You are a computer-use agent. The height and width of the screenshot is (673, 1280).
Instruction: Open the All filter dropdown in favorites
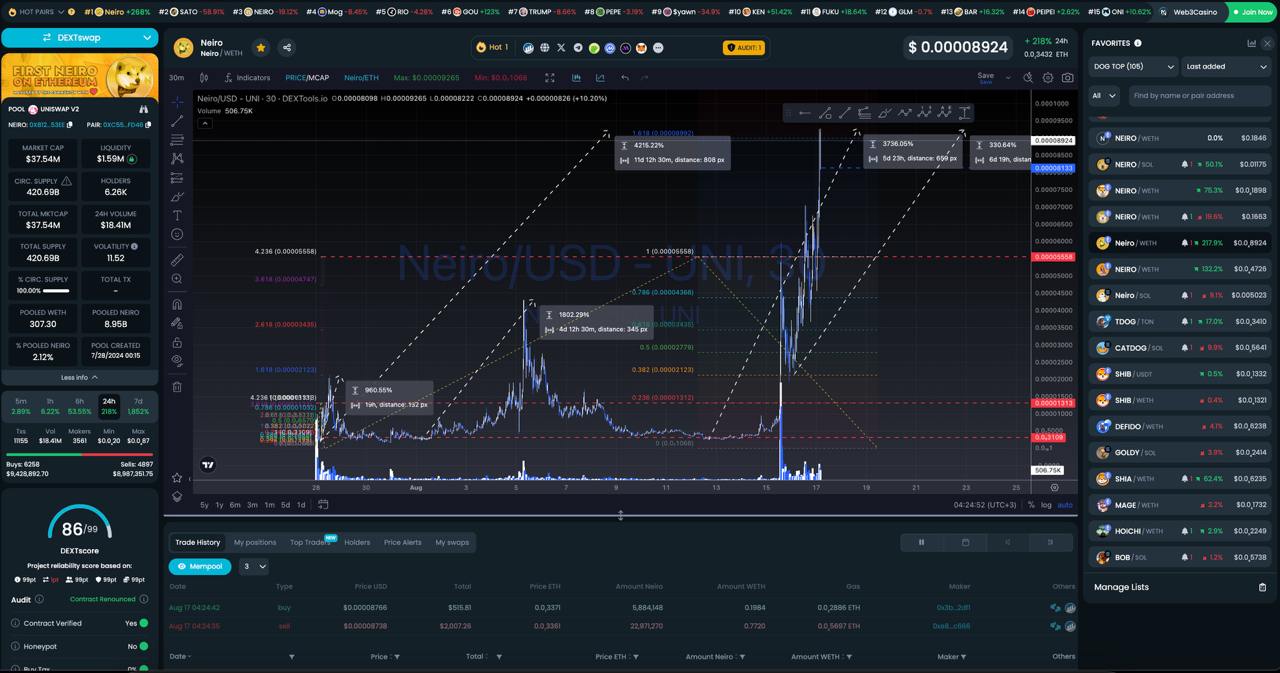1104,96
